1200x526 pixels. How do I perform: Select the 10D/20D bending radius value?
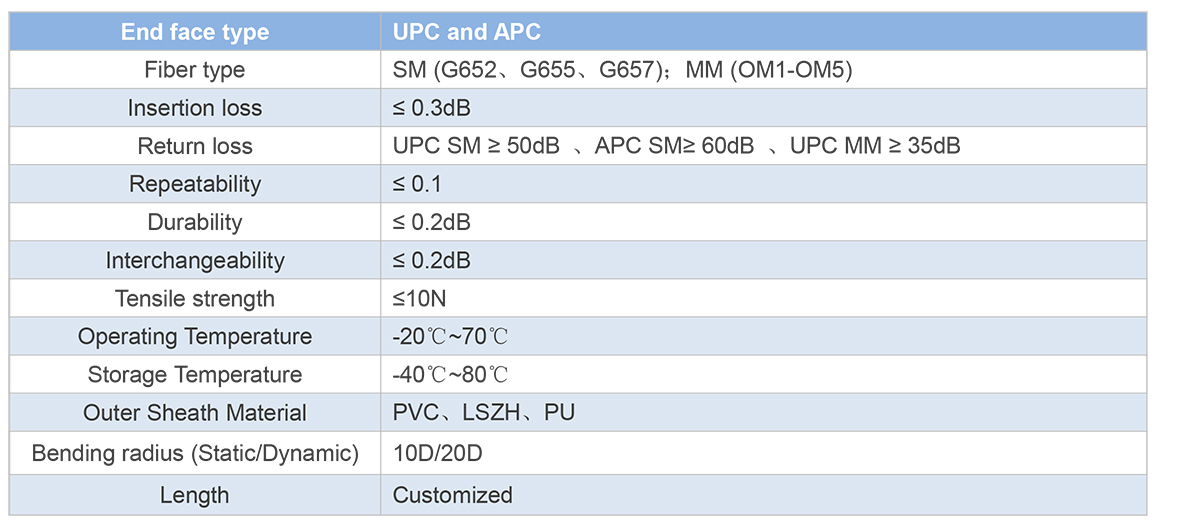coord(438,453)
